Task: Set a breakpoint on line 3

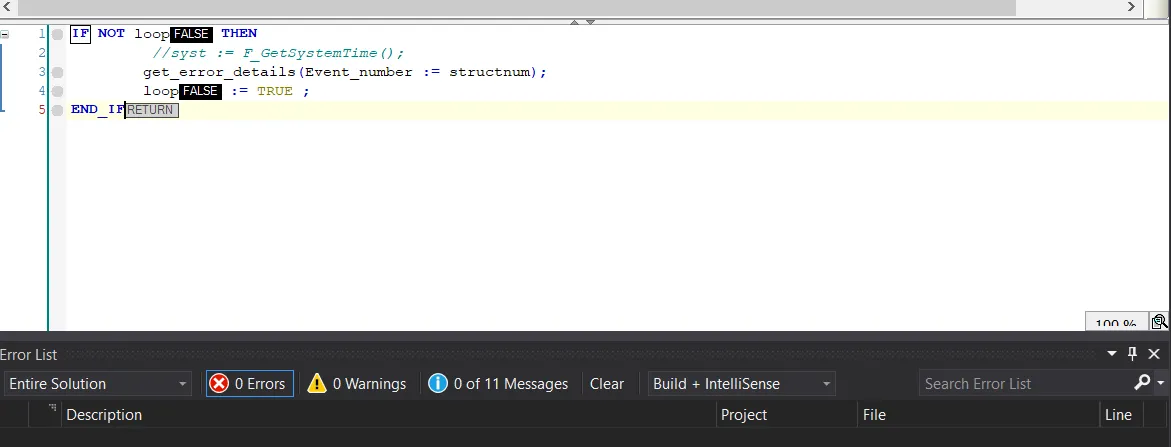Action: click(x=58, y=72)
